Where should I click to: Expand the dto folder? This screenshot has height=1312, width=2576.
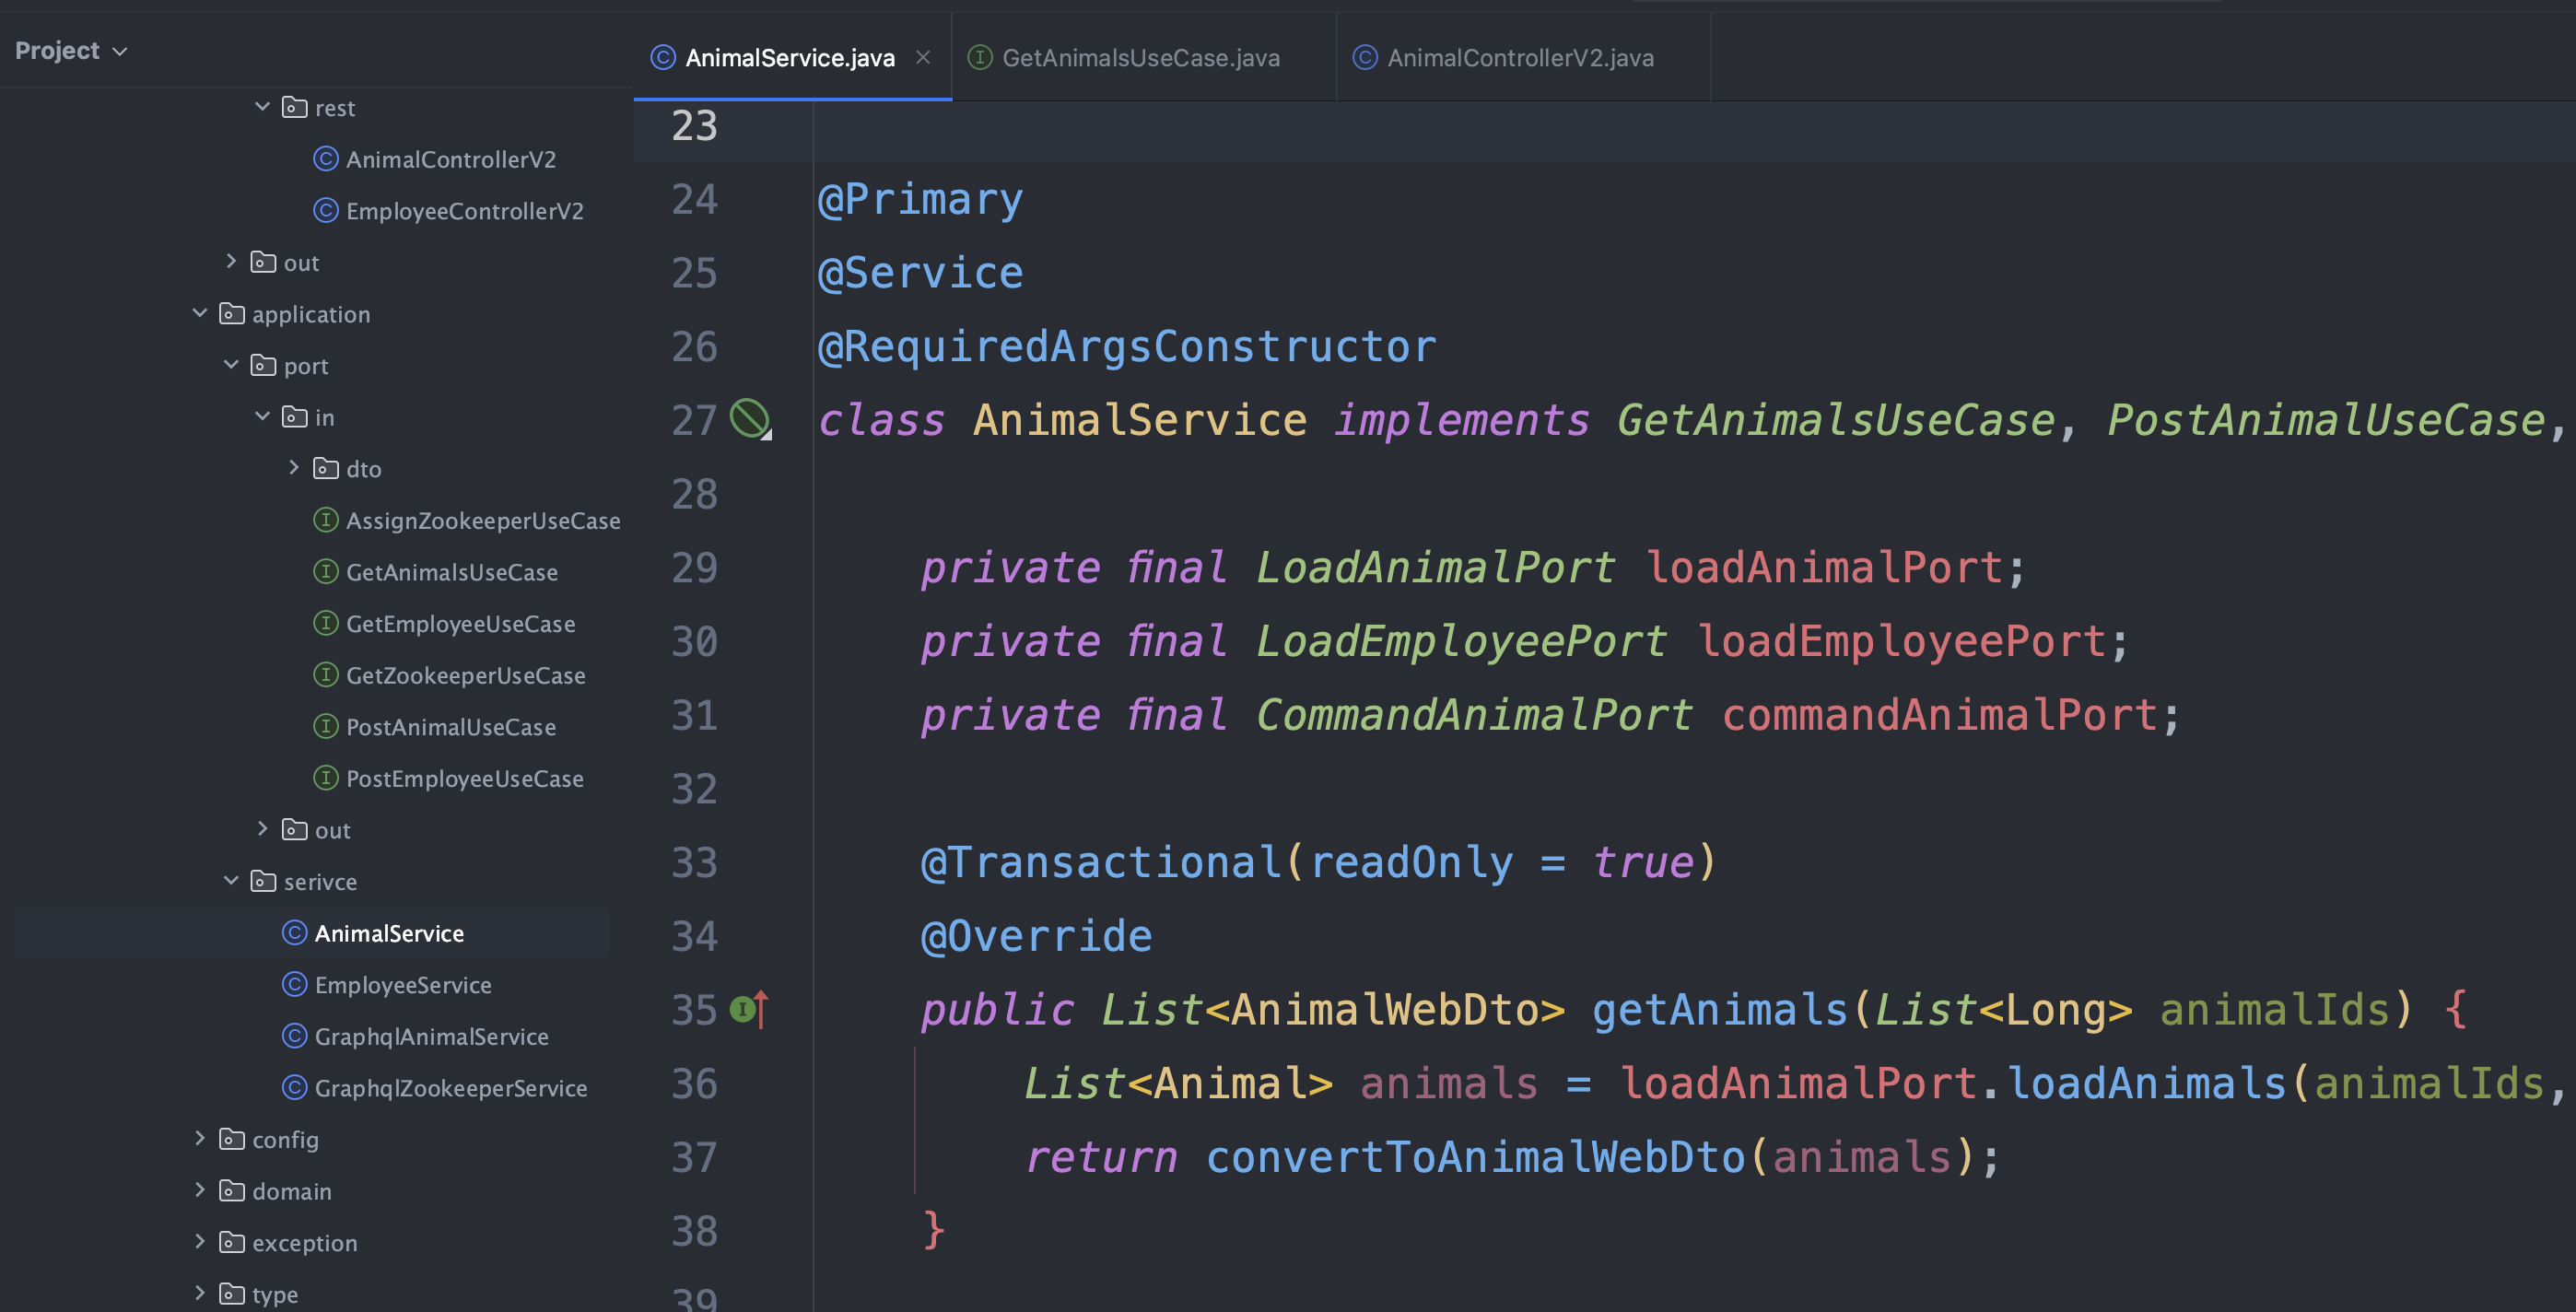pos(293,468)
